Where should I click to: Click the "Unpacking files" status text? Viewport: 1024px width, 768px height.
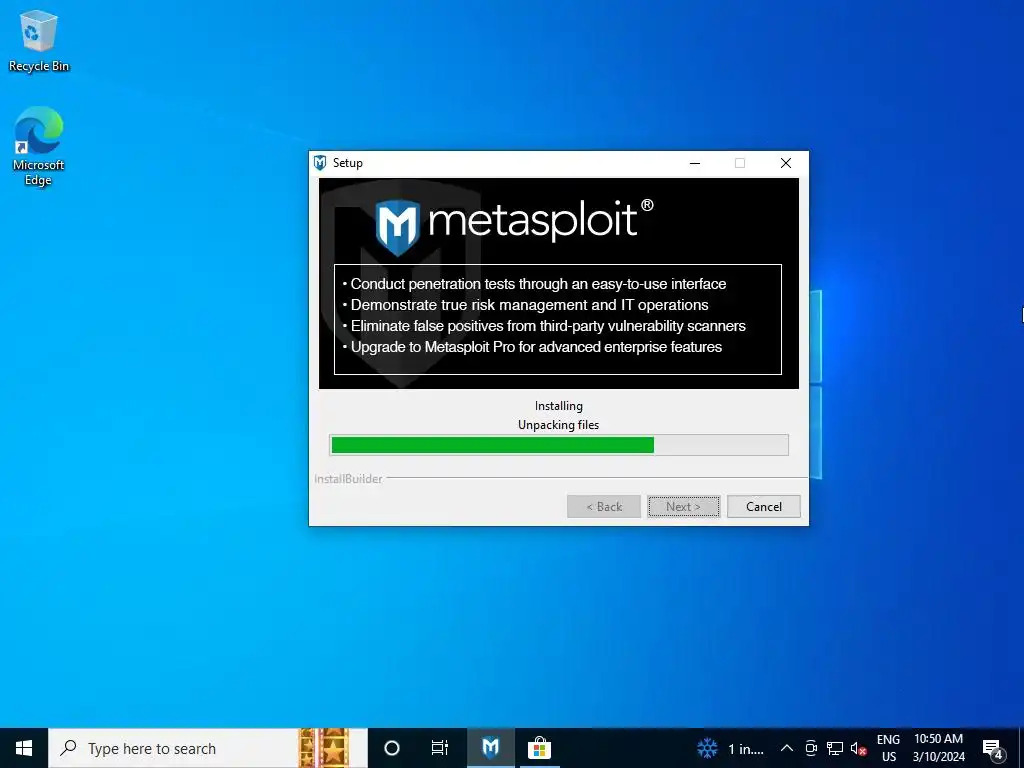click(558, 425)
